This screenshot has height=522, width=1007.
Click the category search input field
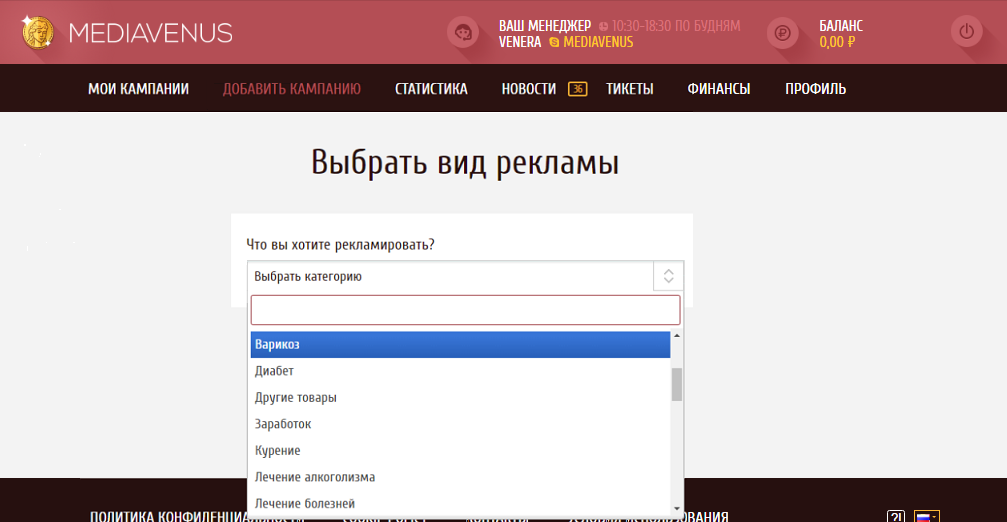click(466, 310)
